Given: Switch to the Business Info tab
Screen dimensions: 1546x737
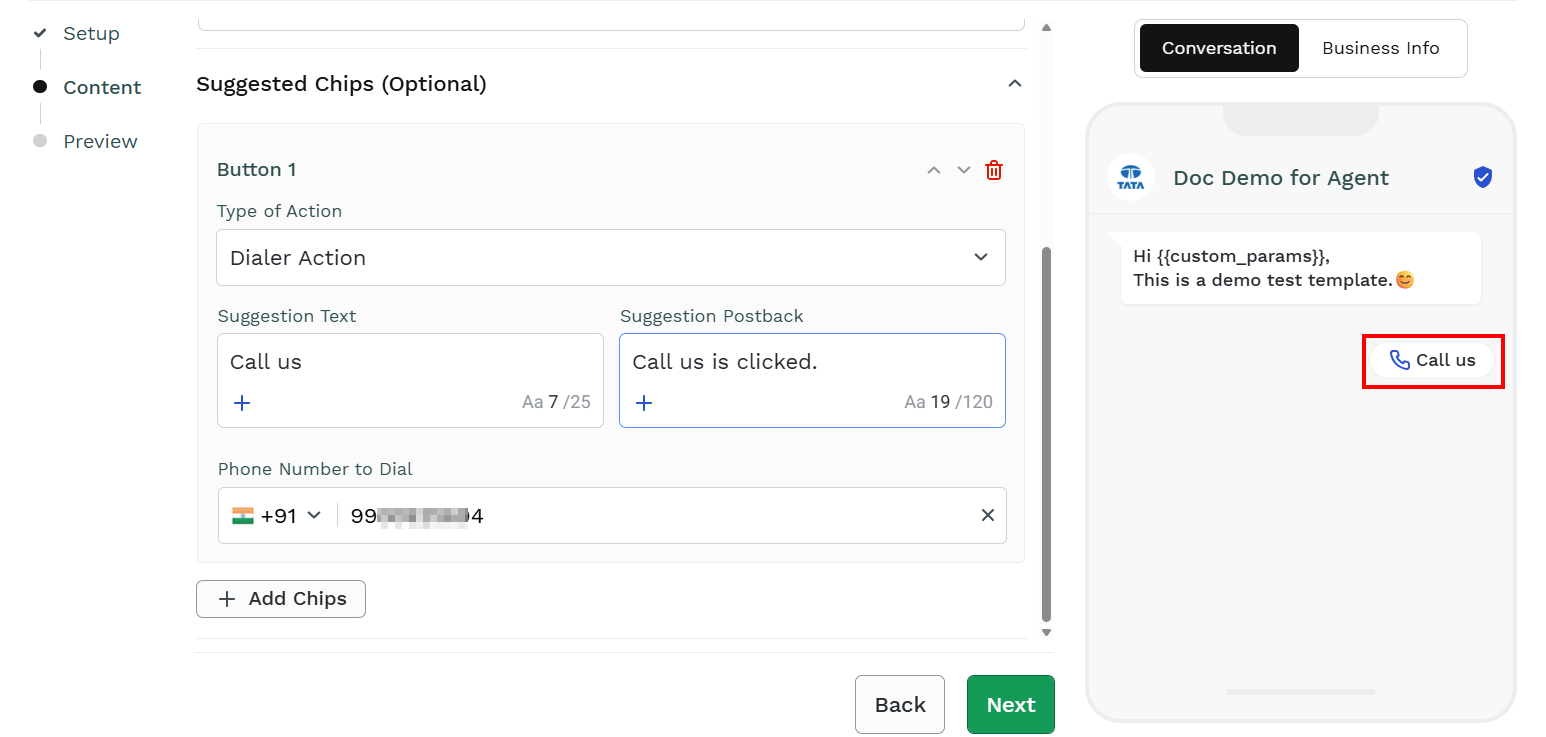Looking at the screenshot, I should pyautogui.click(x=1380, y=48).
